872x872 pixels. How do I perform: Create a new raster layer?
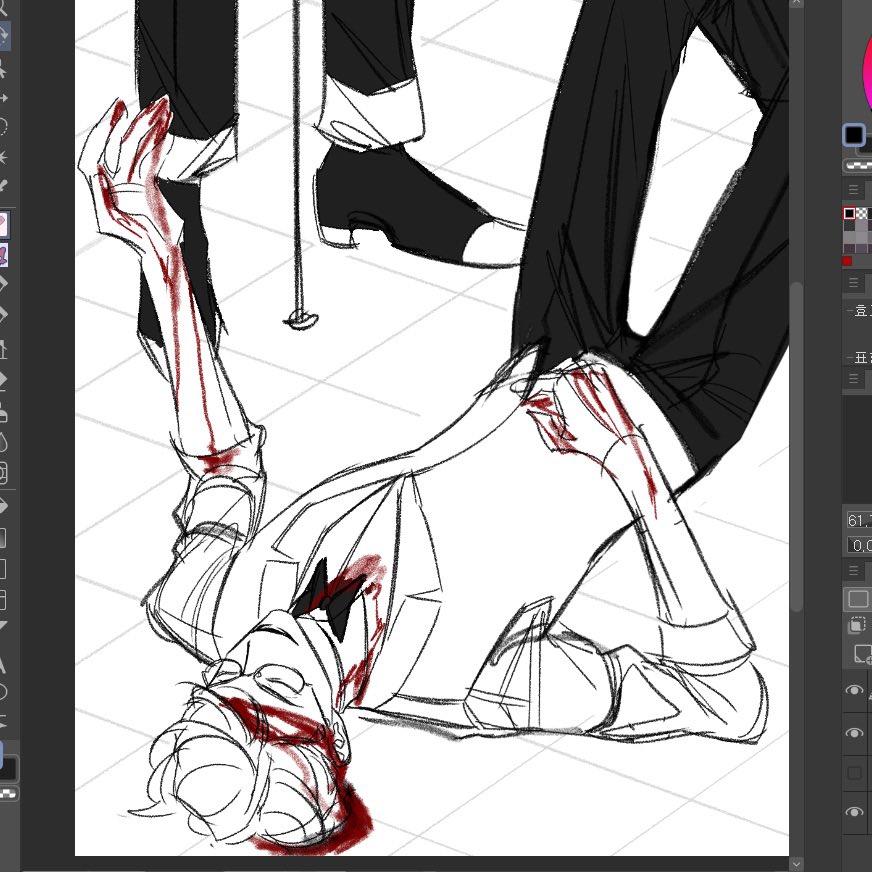[x=863, y=654]
